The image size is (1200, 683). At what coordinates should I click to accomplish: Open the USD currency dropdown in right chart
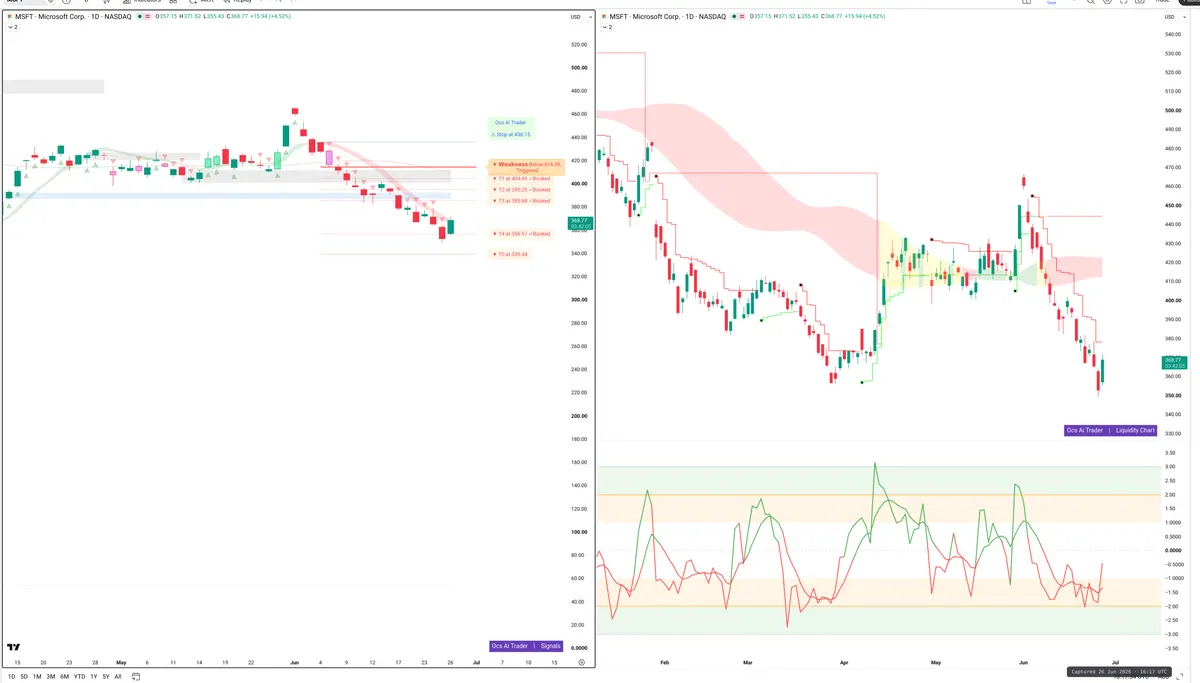[1174, 17]
